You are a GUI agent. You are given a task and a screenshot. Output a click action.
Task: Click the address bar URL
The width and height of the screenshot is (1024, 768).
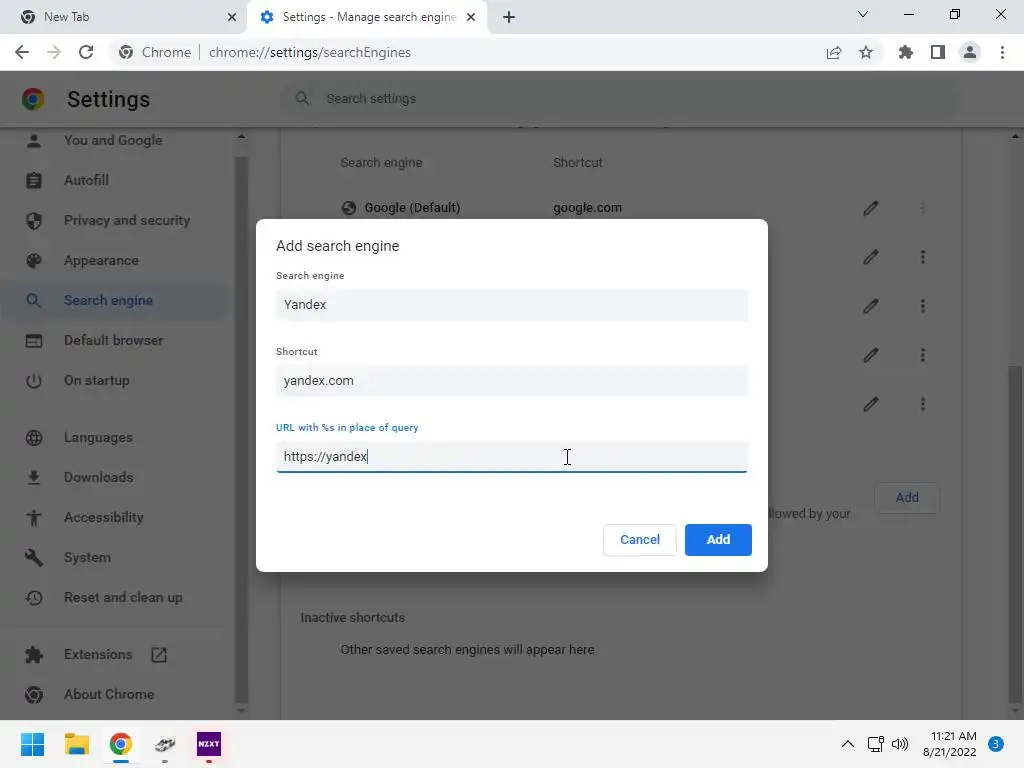point(310,52)
